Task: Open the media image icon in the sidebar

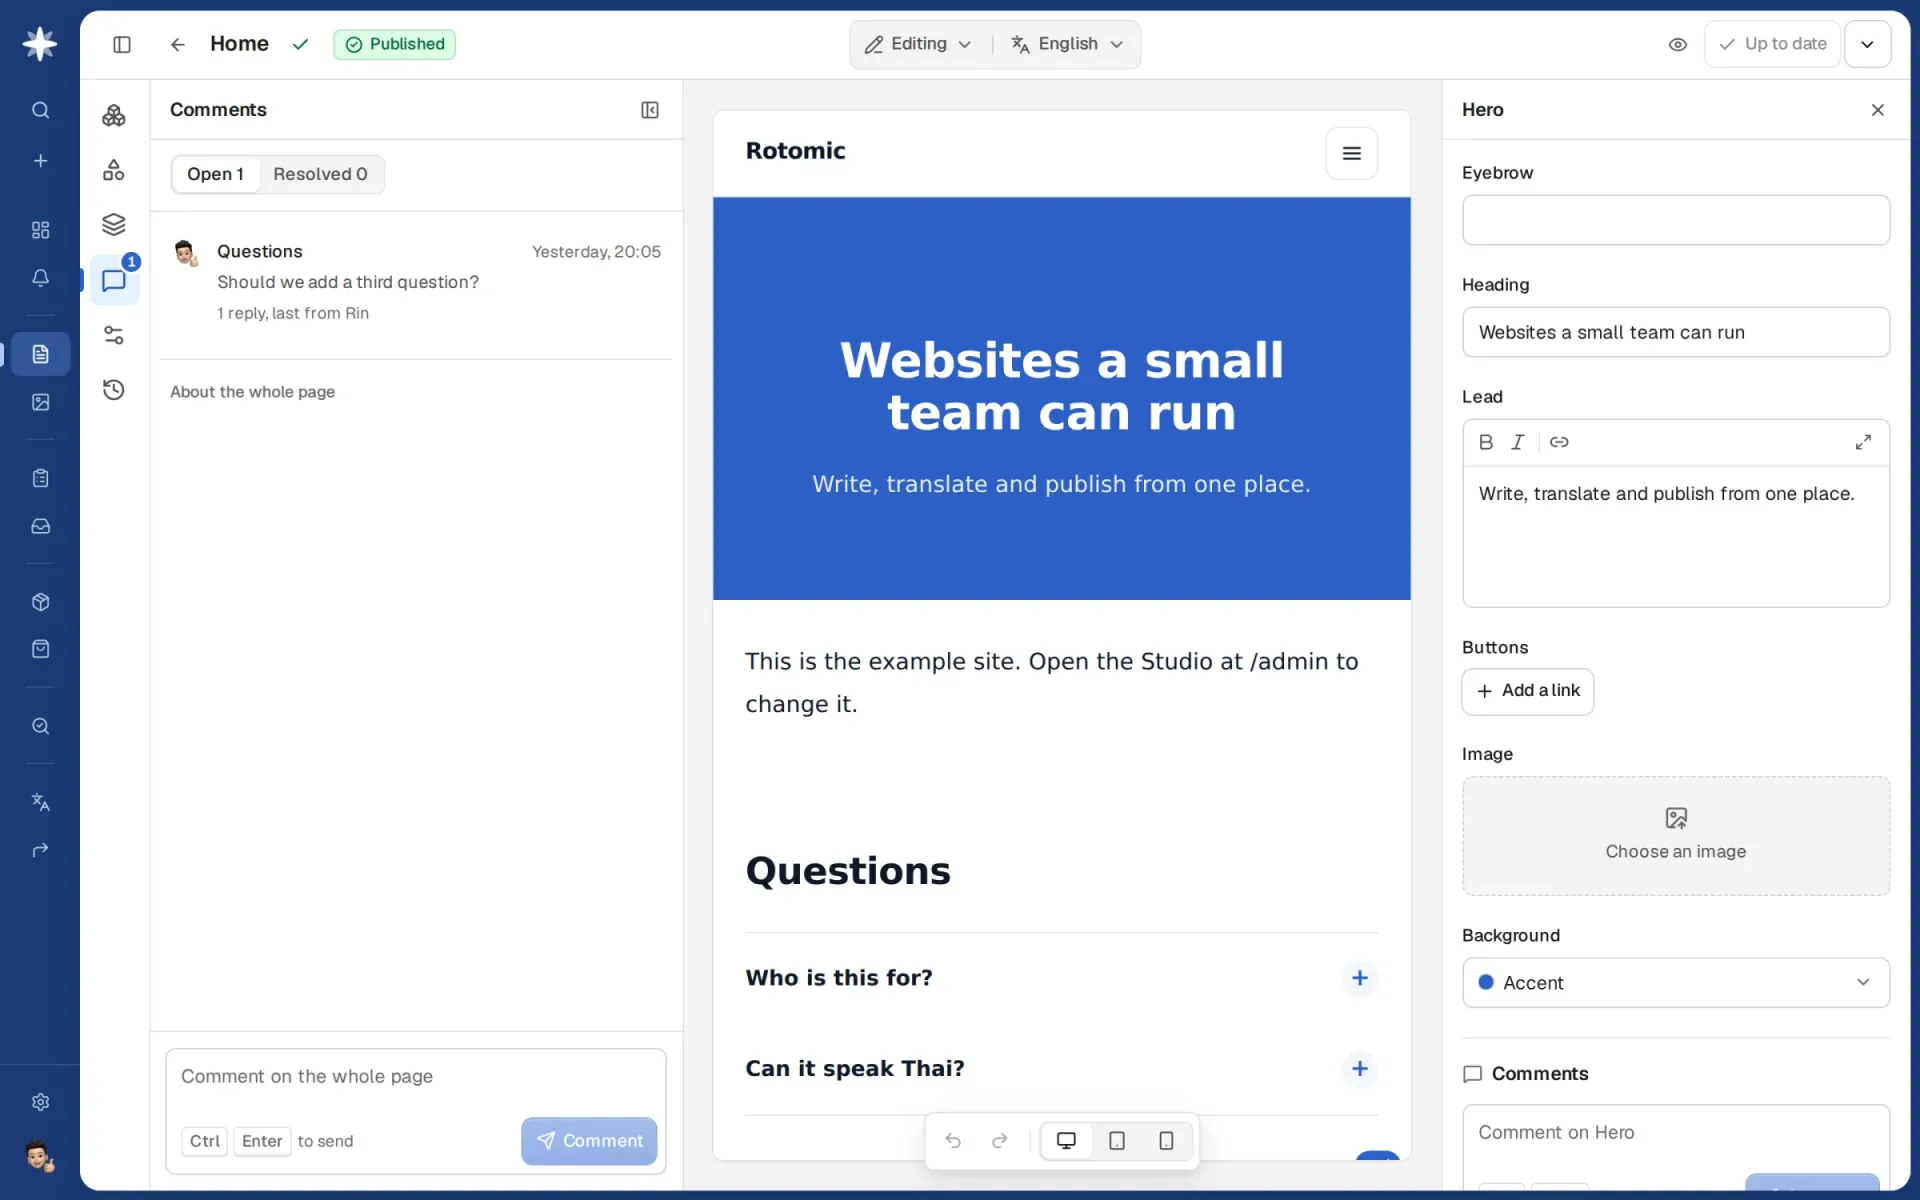Action: [x=40, y=402]
